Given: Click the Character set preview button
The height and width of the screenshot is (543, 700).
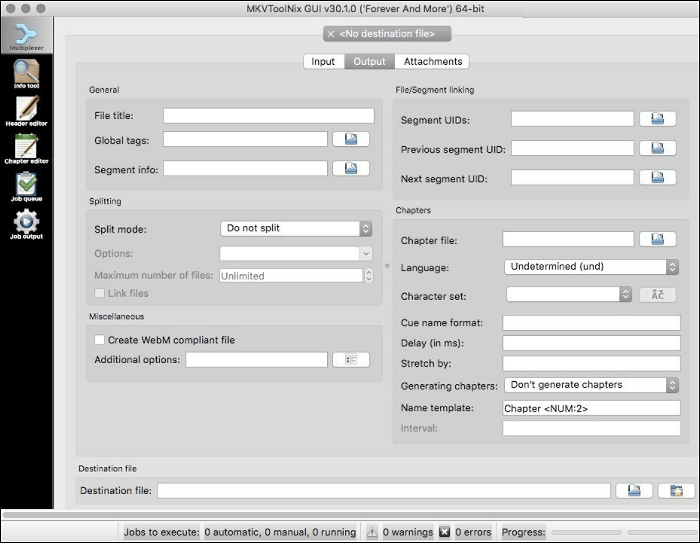Looking at the screenshot, I should click(657, 294).
